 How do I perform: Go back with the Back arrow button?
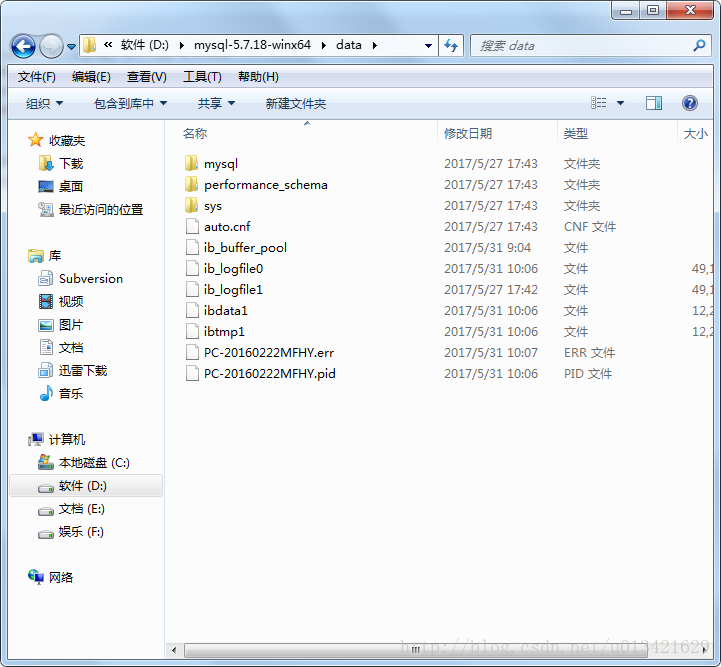pos(23,46)
